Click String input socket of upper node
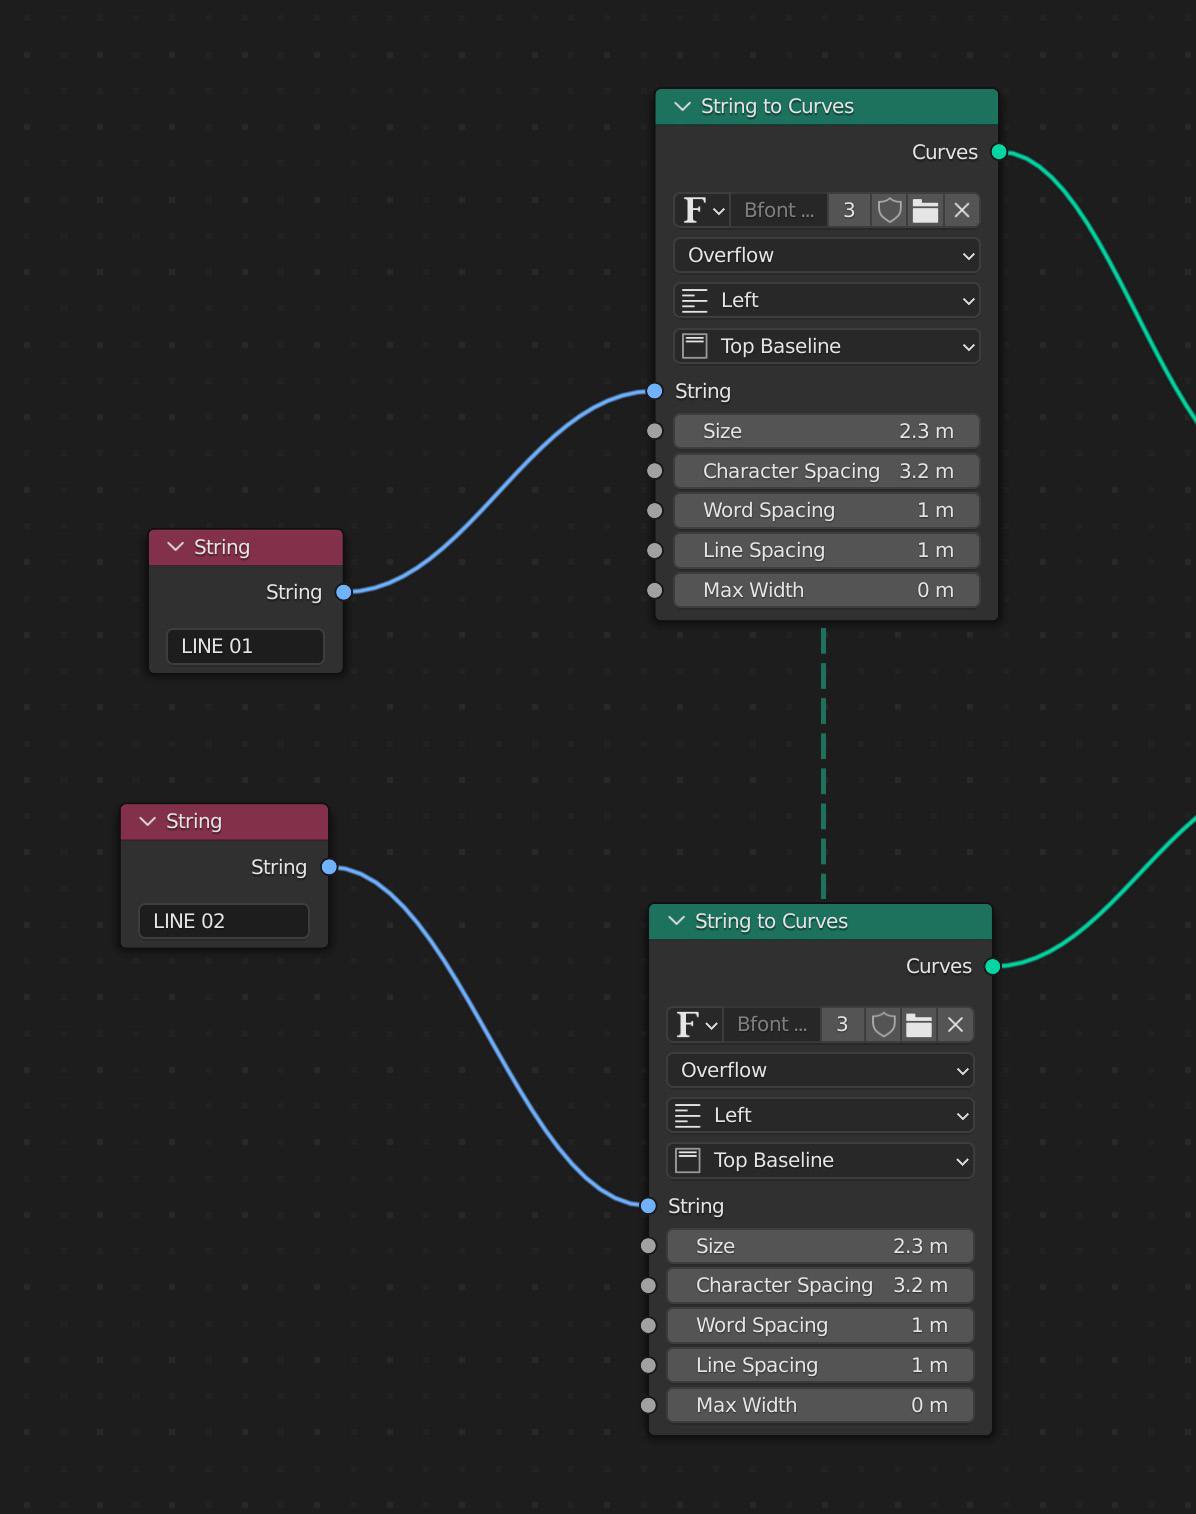The height and width of the screenshot is (1514, 1196). click(x=655, y=391)
